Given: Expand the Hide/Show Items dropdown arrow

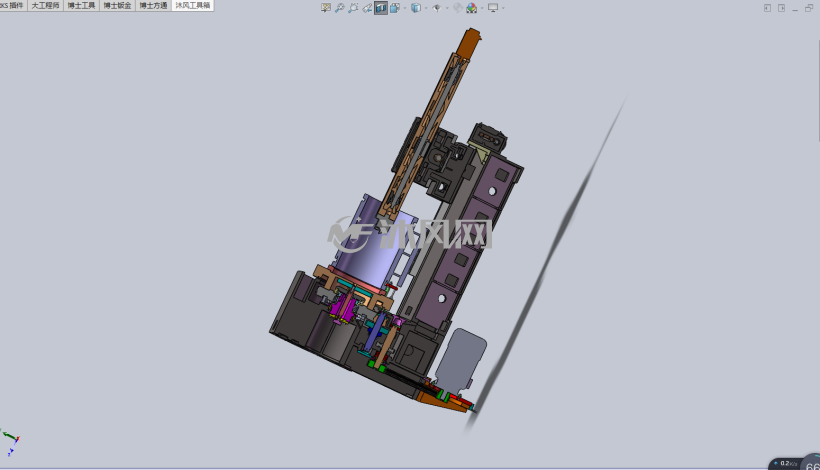Looking at the screenshot, I should point(447,8).
